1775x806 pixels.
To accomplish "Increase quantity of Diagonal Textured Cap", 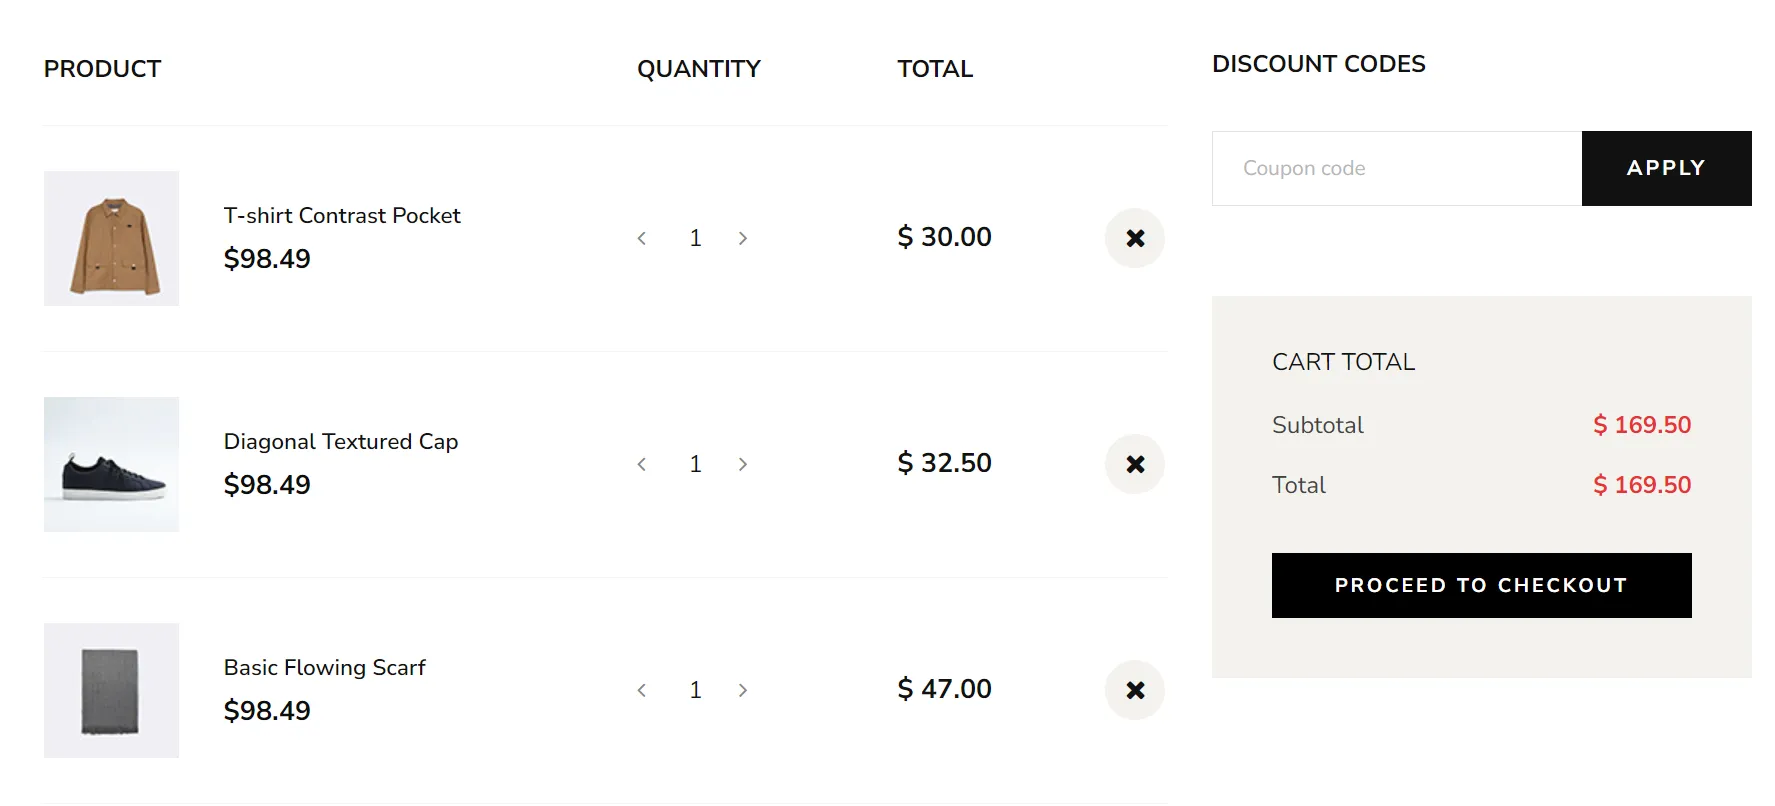I will coord(742,464).
